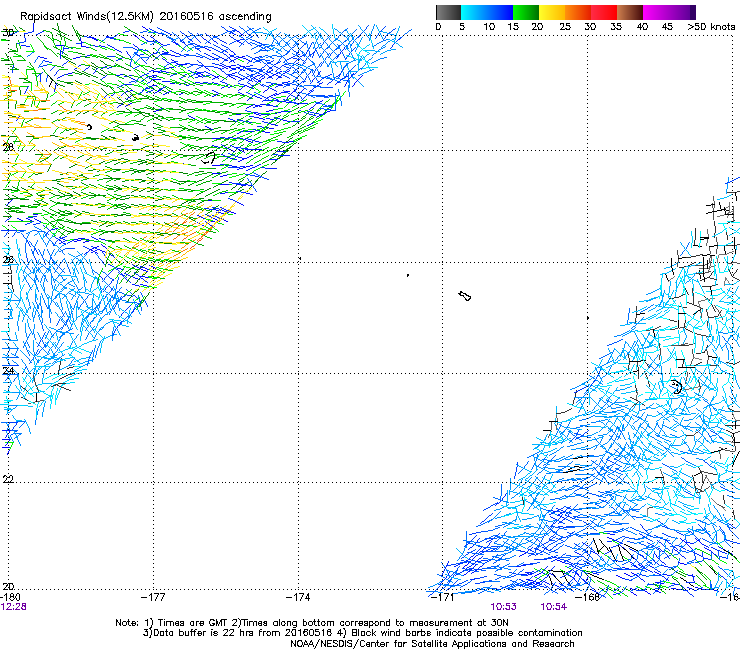Image resolution: width=740 pixels, height=650 pixels.
Task: Click the magenta-purple 40-50 knots legend segment
Action: point(670,12)
